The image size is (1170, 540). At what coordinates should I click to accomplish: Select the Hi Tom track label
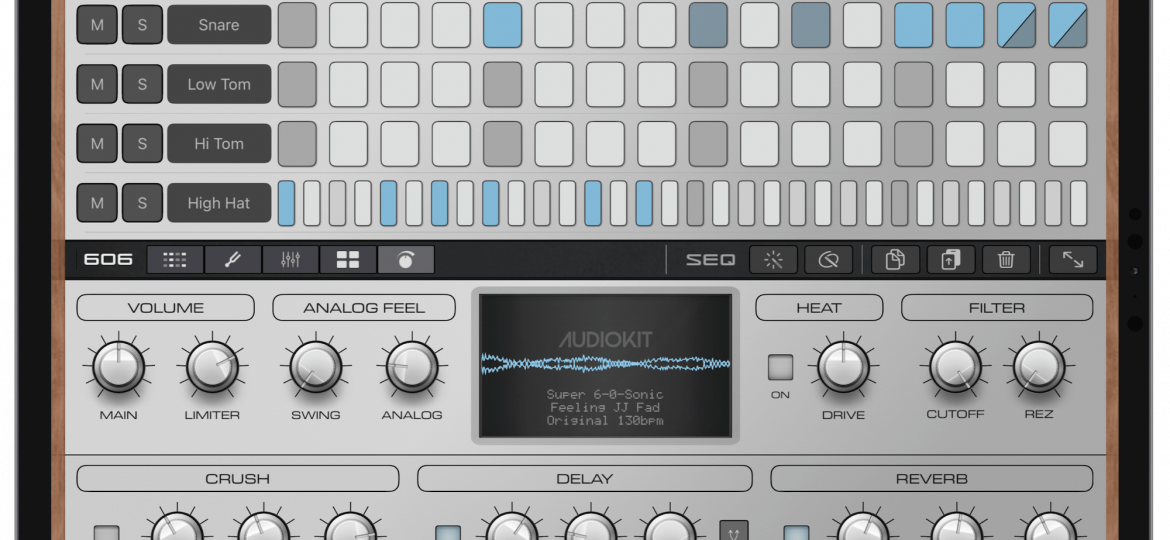pyautogui.click(x=219, y=143)
